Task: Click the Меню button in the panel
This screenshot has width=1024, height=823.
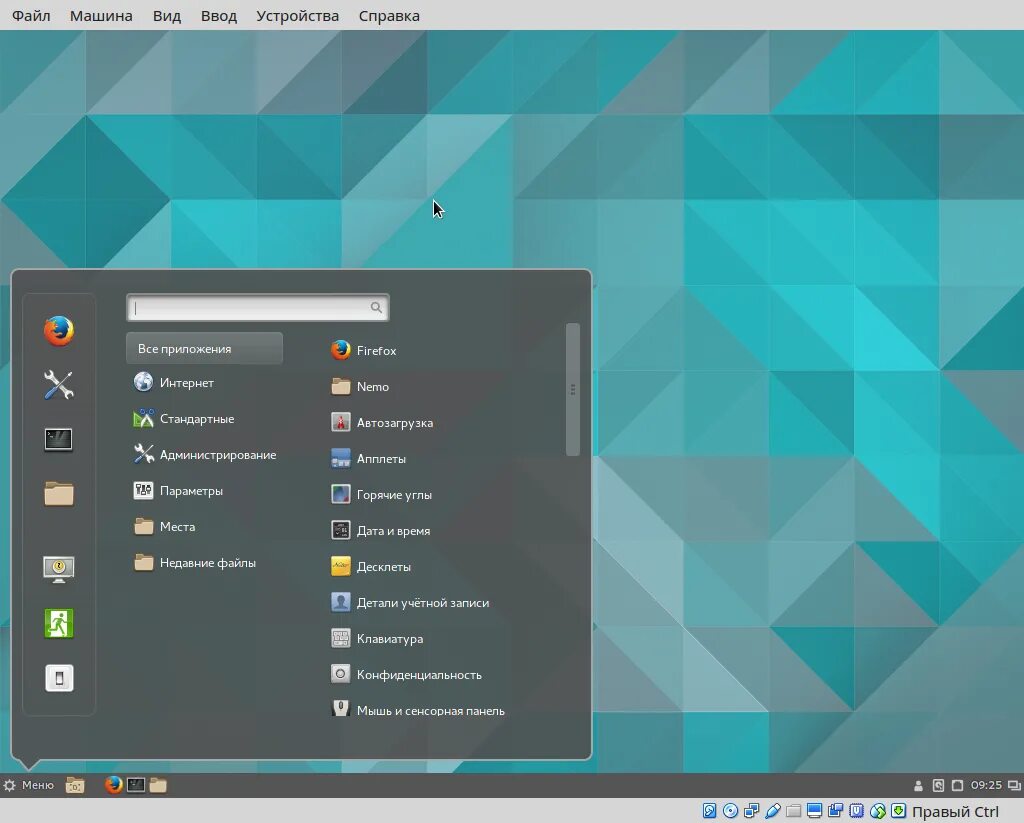Action: click(x=29, y=785)
